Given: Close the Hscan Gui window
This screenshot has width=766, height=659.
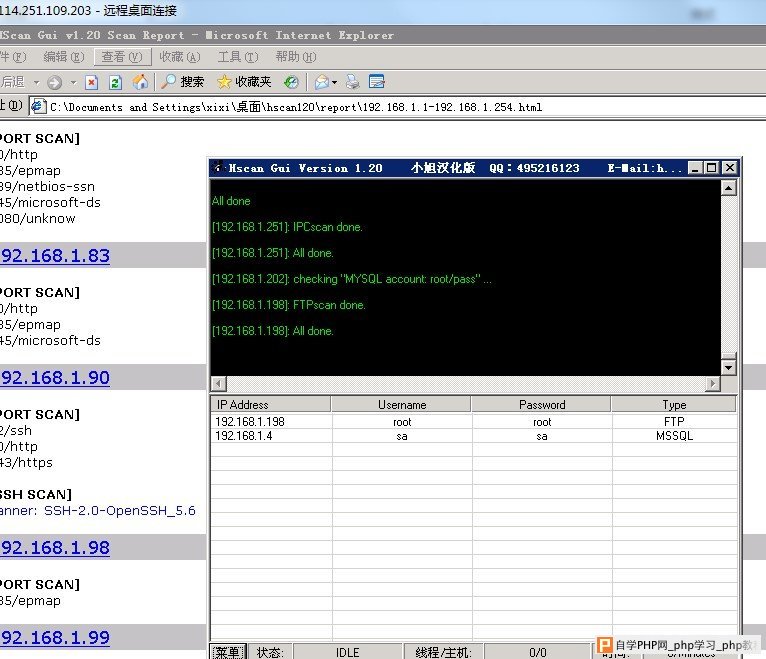Looking at the screenshot, I should tap(729, 168).
